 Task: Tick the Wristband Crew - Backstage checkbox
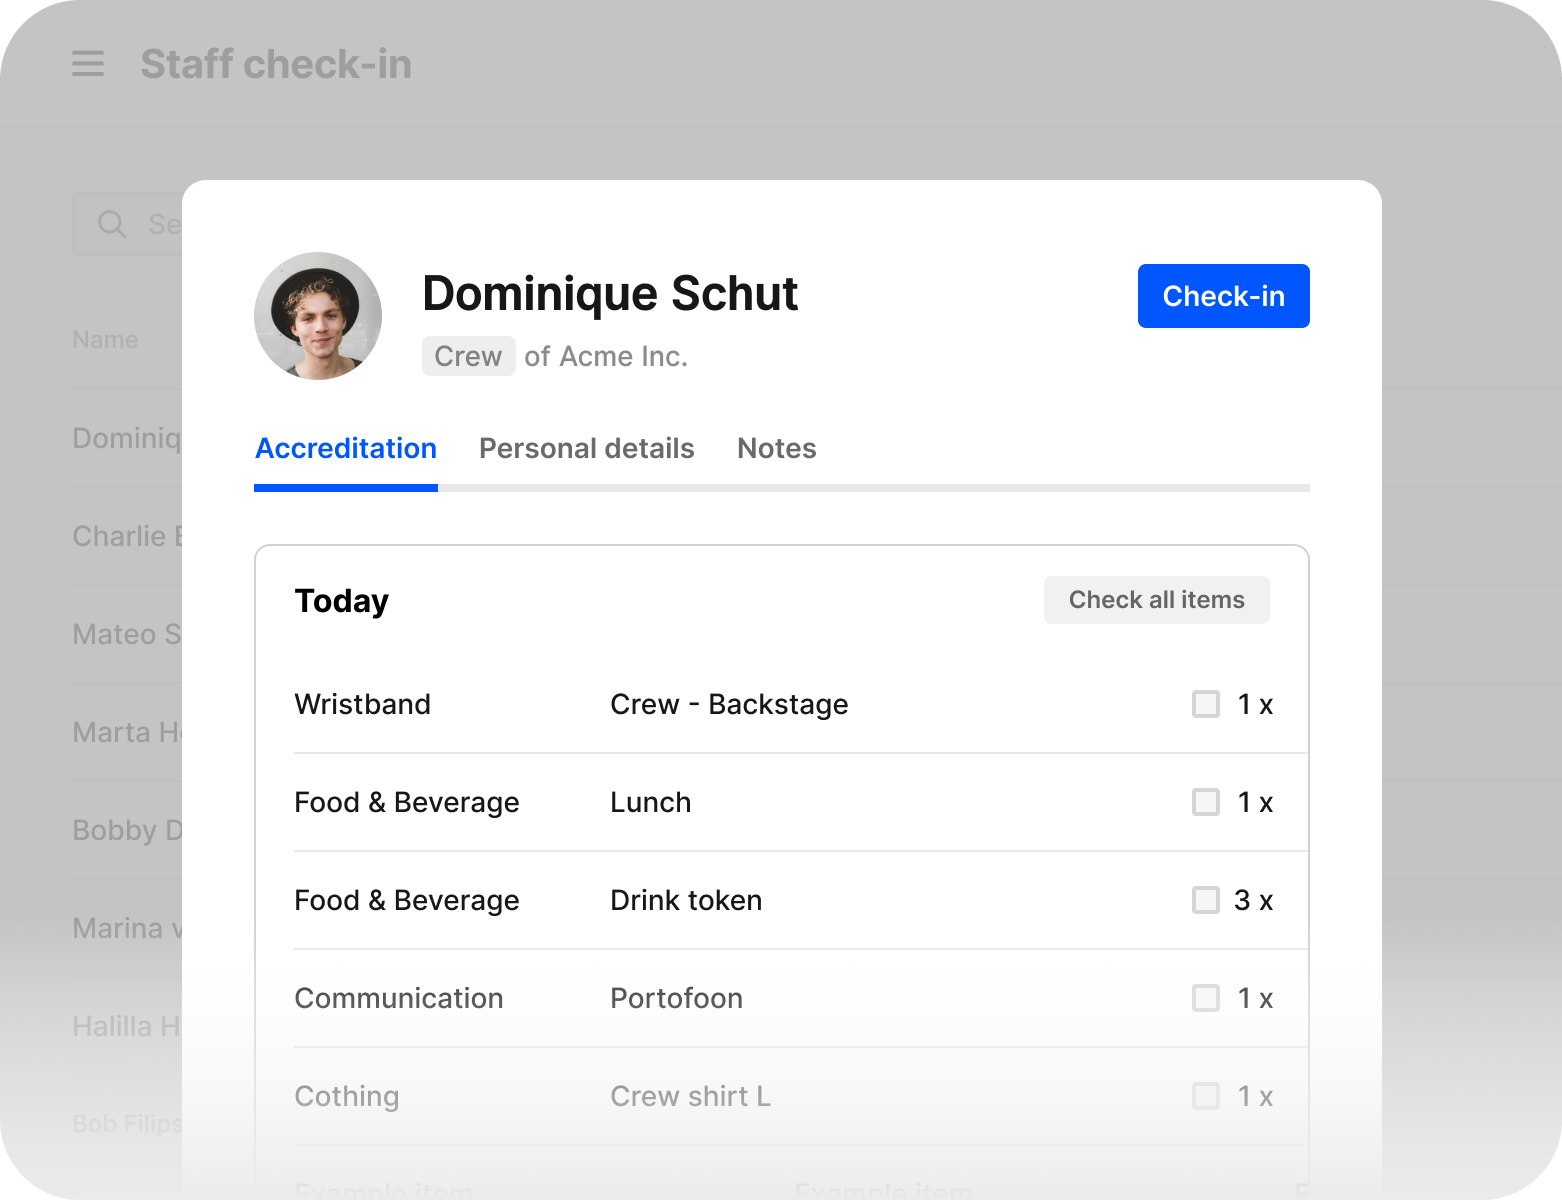coord(1206,704)
